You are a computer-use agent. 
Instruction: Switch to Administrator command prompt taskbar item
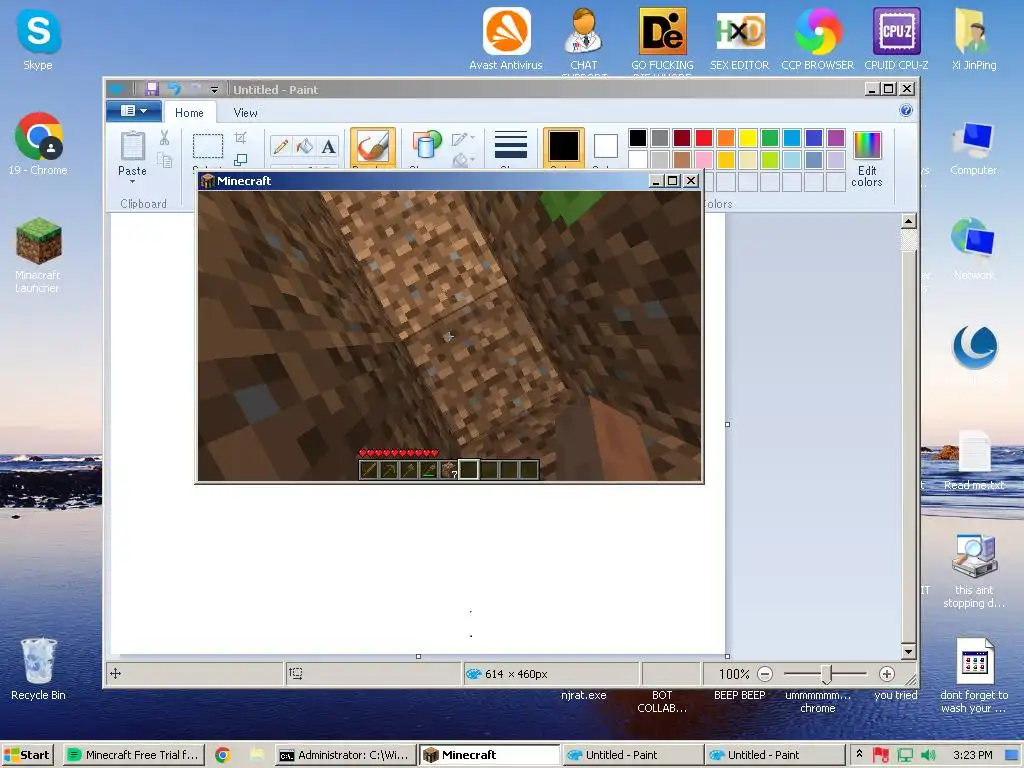345,755
